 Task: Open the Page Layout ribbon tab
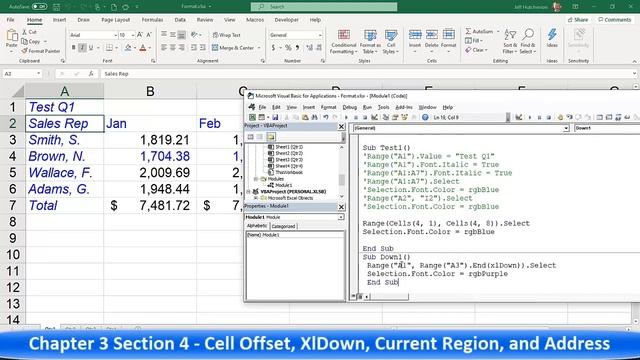click(116, 20)
